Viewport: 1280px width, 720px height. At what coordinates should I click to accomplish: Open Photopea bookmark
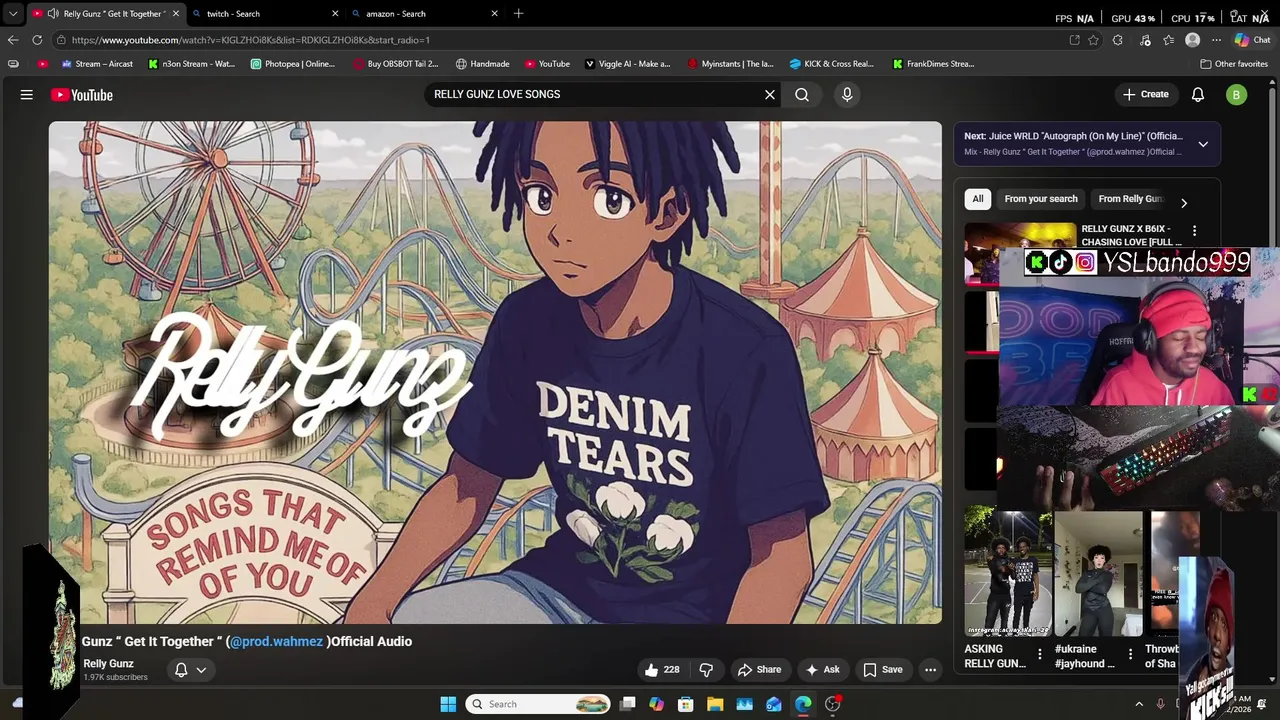click(x=292, y=64)
